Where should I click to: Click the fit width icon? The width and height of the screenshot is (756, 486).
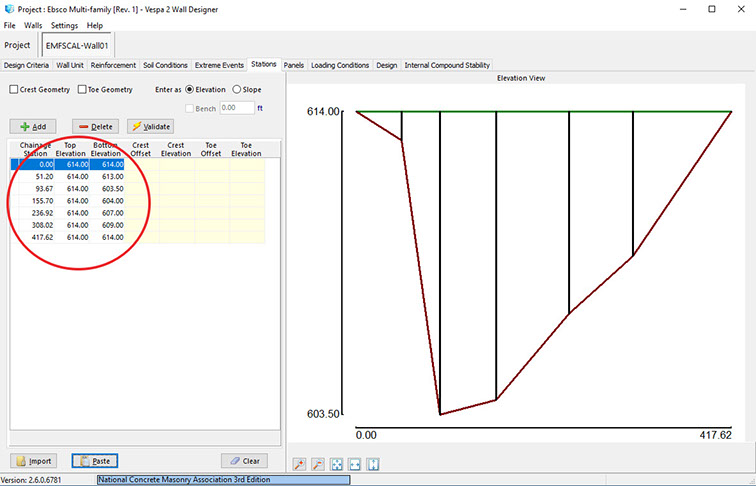coord(354,464)
